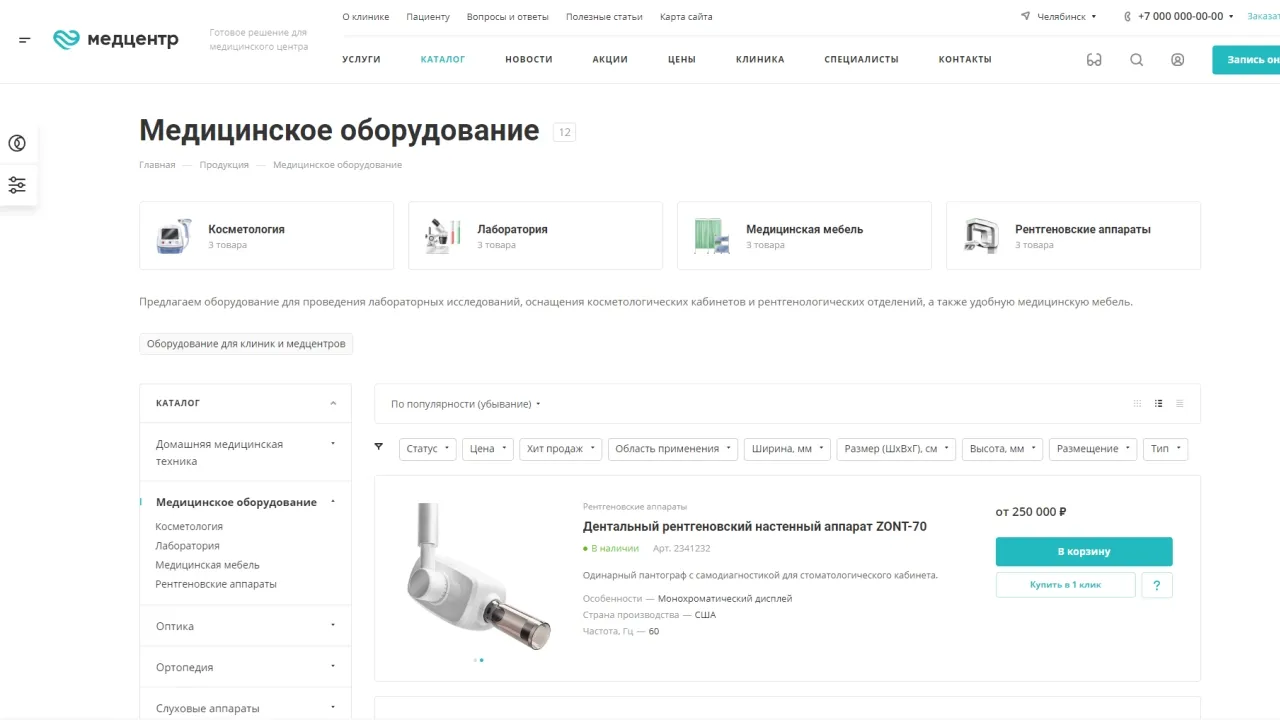This screenshot has width=1280, height=720.
Task: Open the Цена filter dropdown
Action: click(x=488, y=449)
